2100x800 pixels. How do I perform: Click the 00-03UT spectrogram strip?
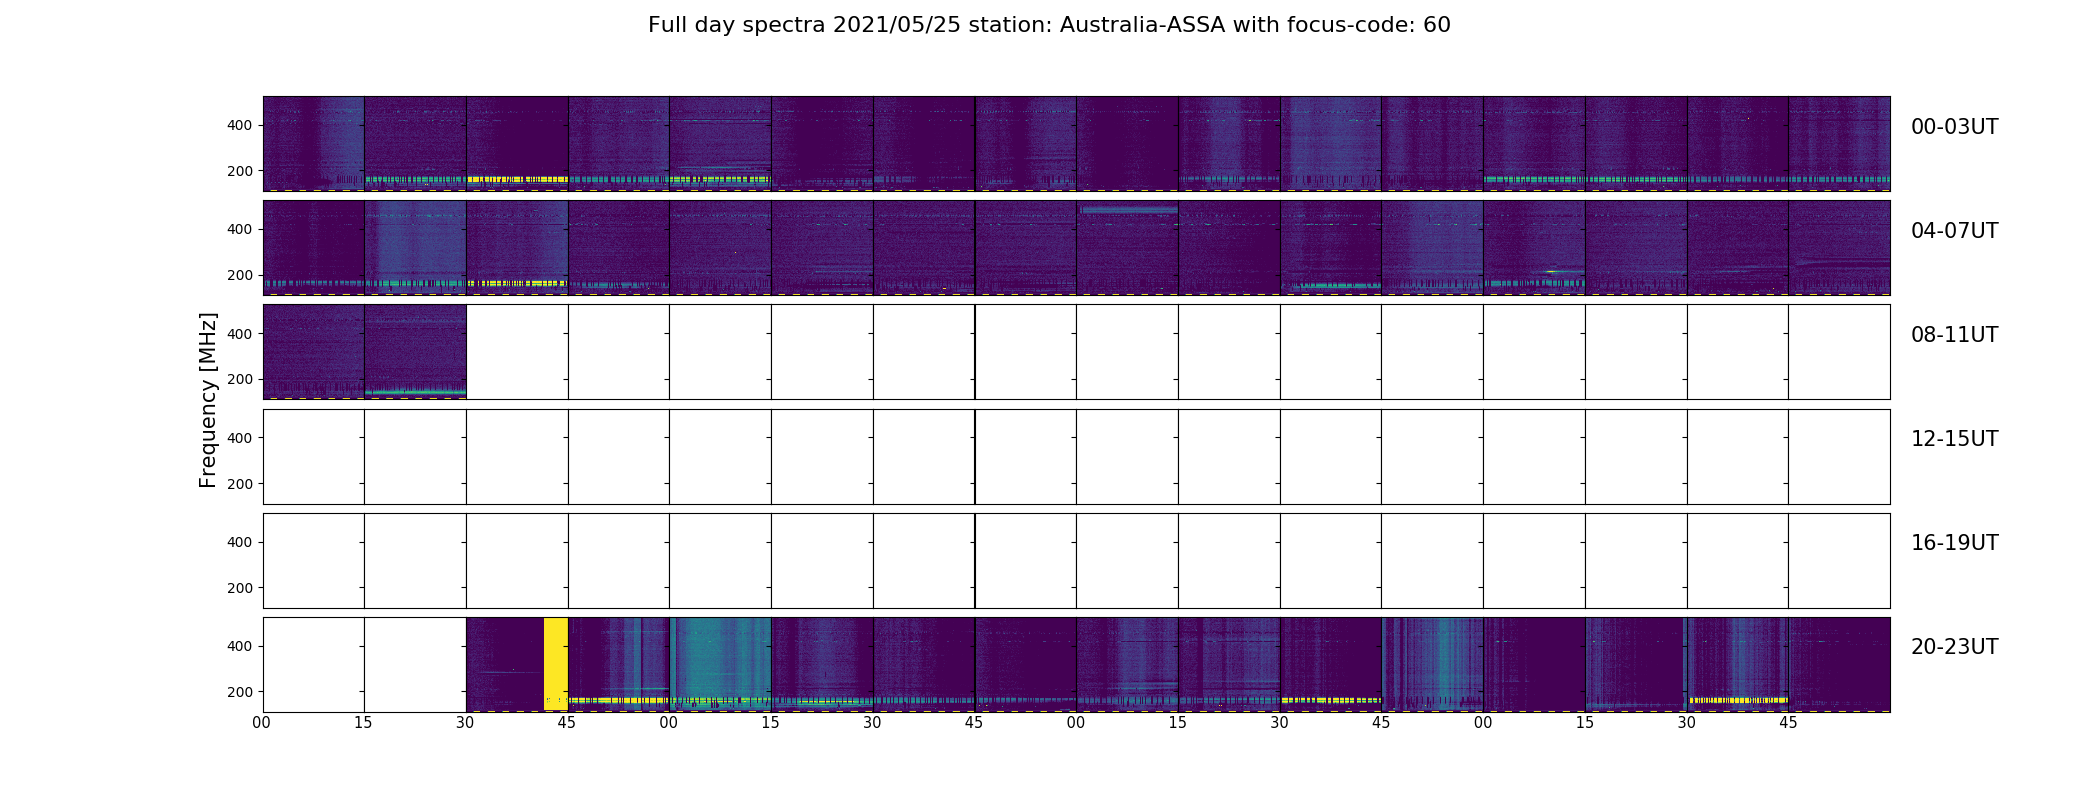(1076, 144)
